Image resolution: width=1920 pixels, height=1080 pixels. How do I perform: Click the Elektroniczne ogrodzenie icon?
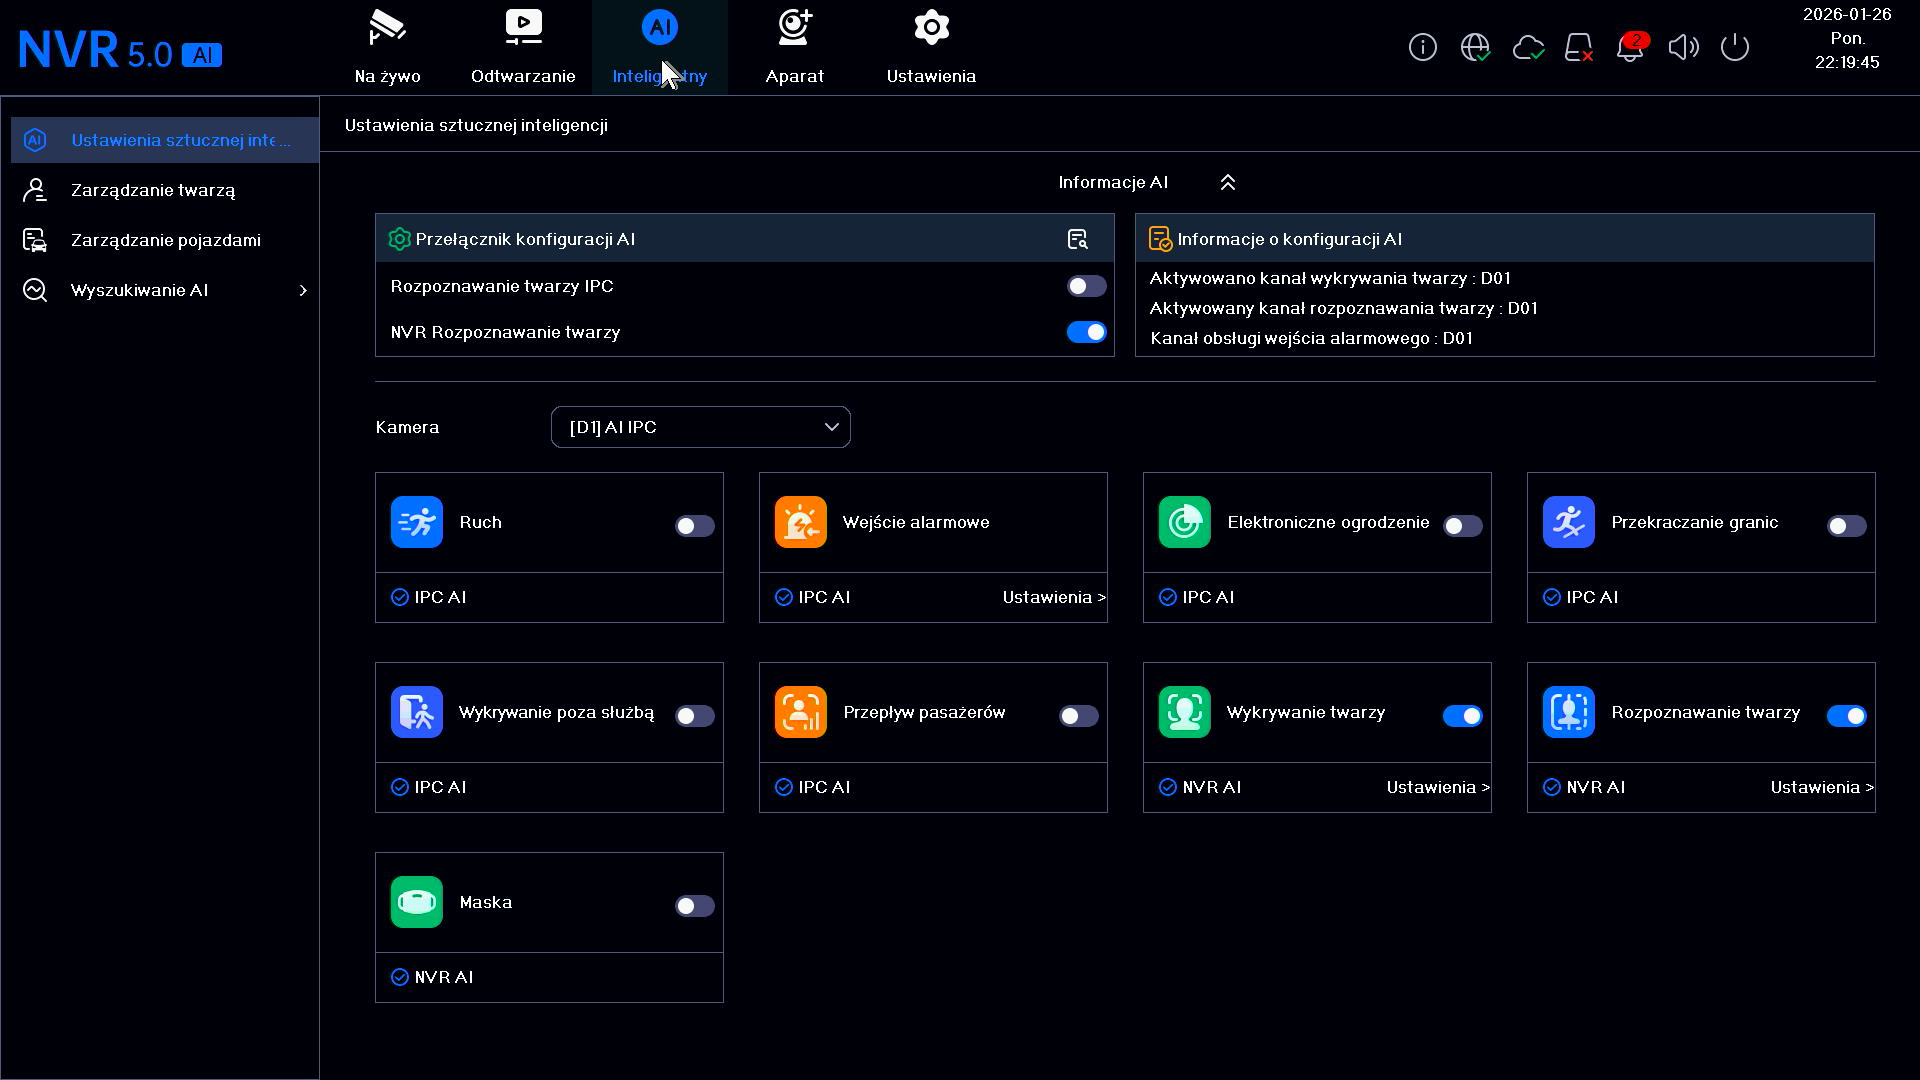(x=1185, y=522)
